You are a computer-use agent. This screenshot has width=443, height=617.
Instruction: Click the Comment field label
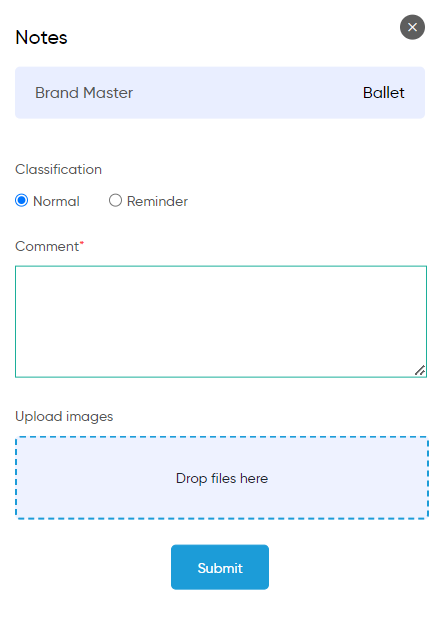(47, 247)
